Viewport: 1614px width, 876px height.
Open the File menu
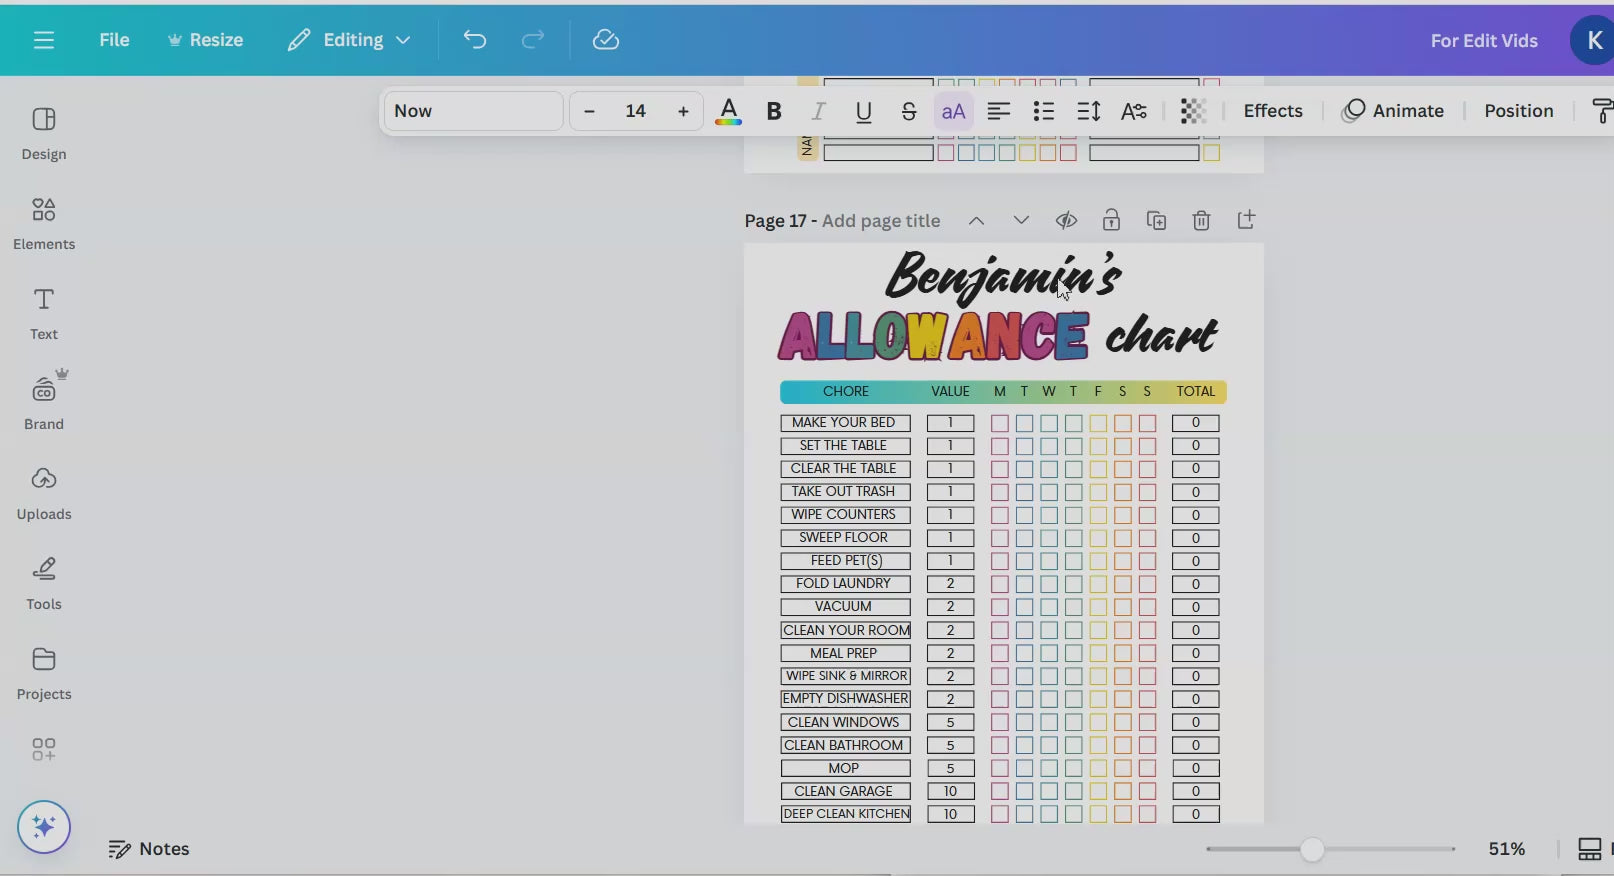tap(114, 40)
